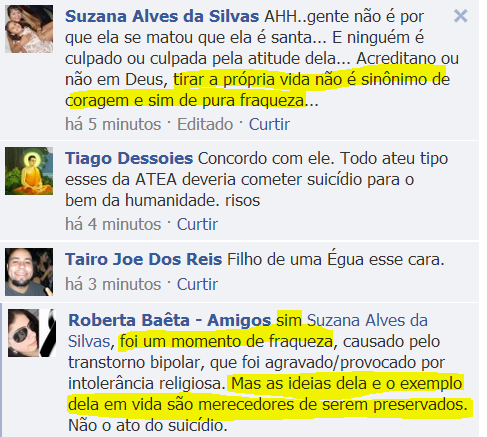
Task: Click the Roberta Baêta - Amigos name
Action: 170,320
